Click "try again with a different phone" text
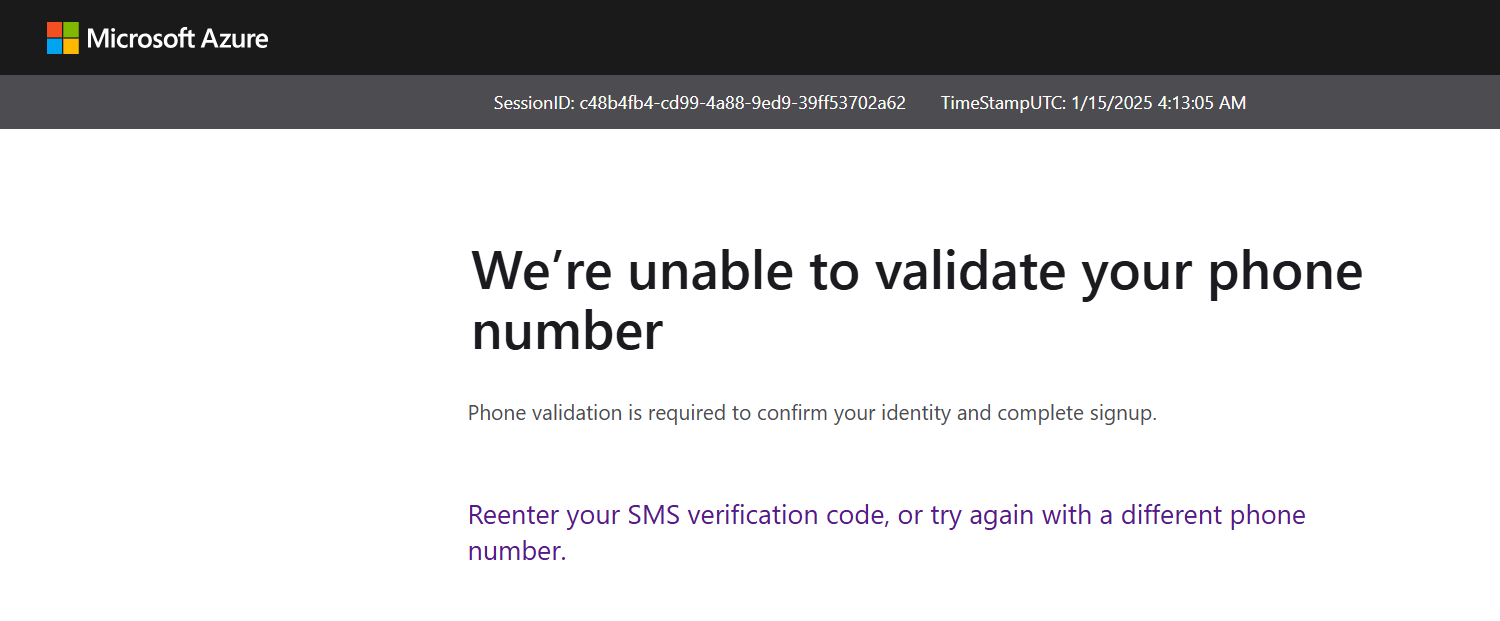 [1118, 516]
